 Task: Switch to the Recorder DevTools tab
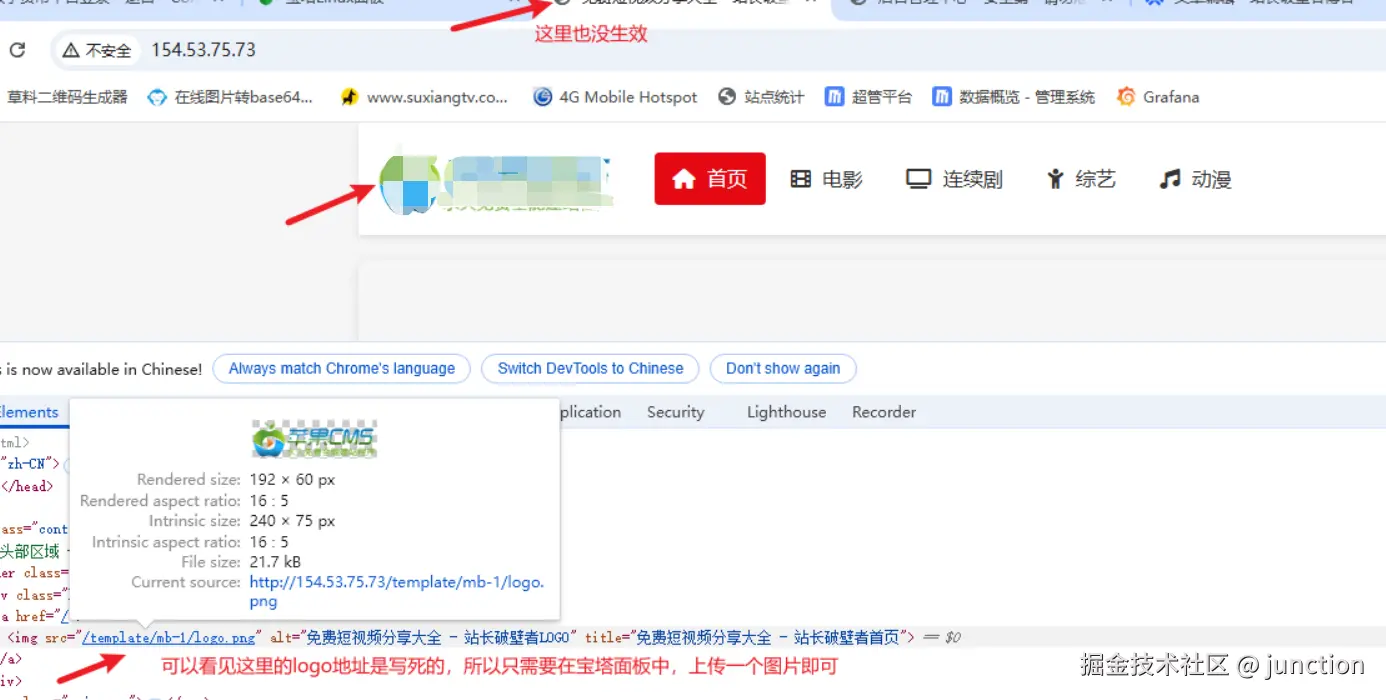884,412
